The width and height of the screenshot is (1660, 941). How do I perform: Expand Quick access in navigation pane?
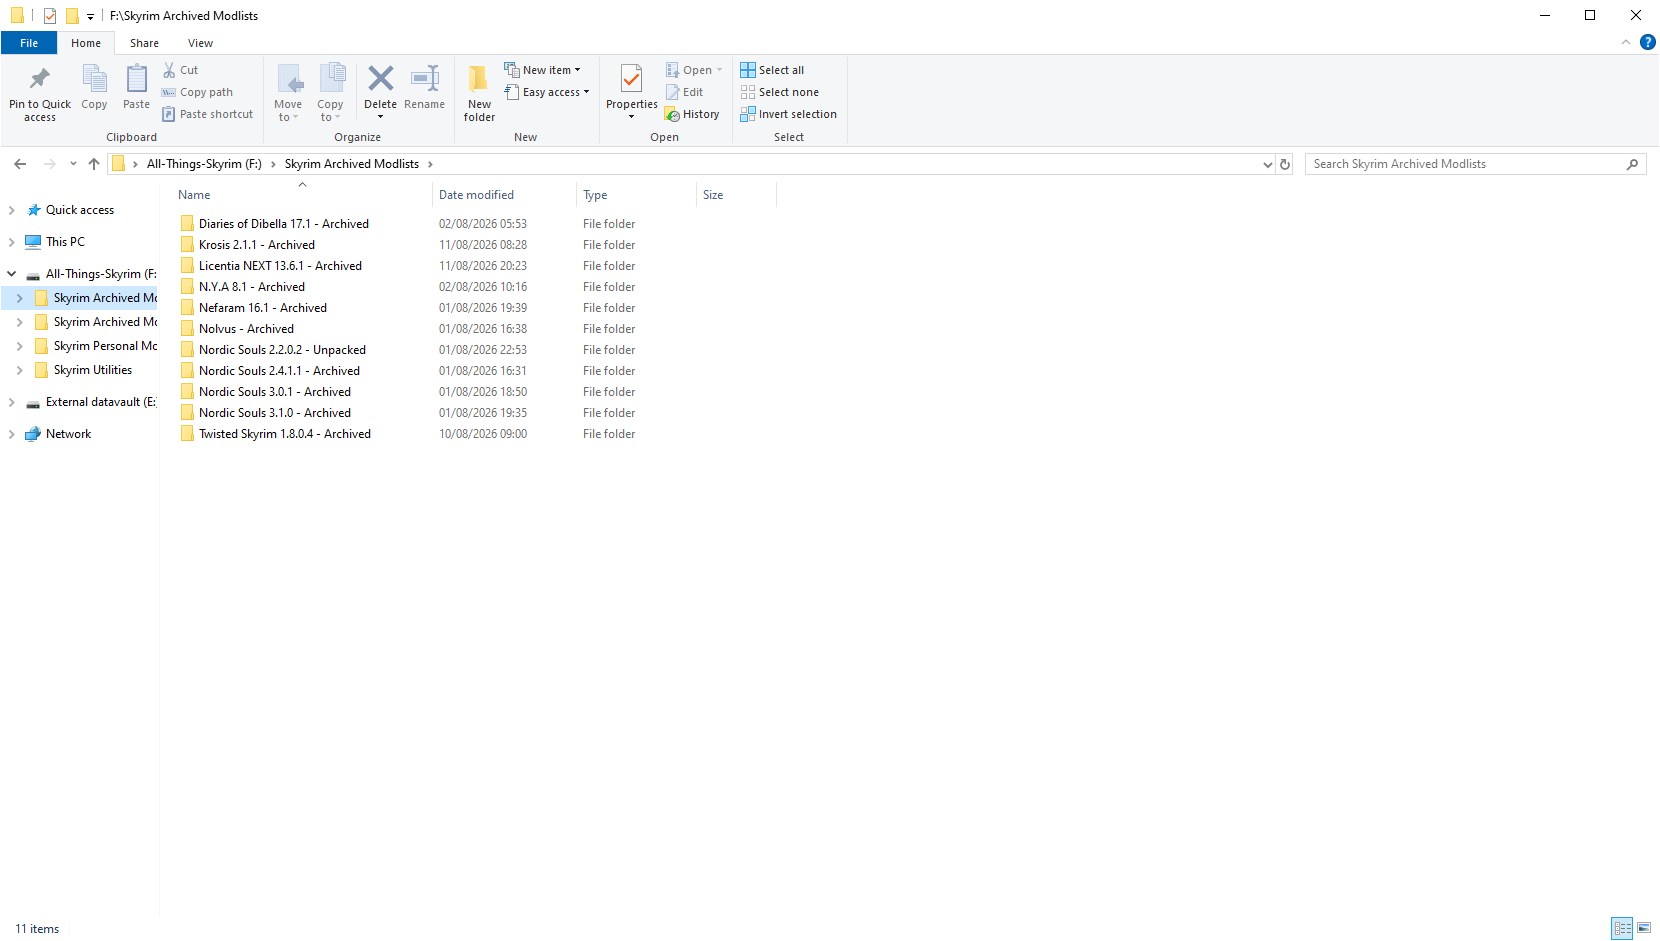pos(11,210)
